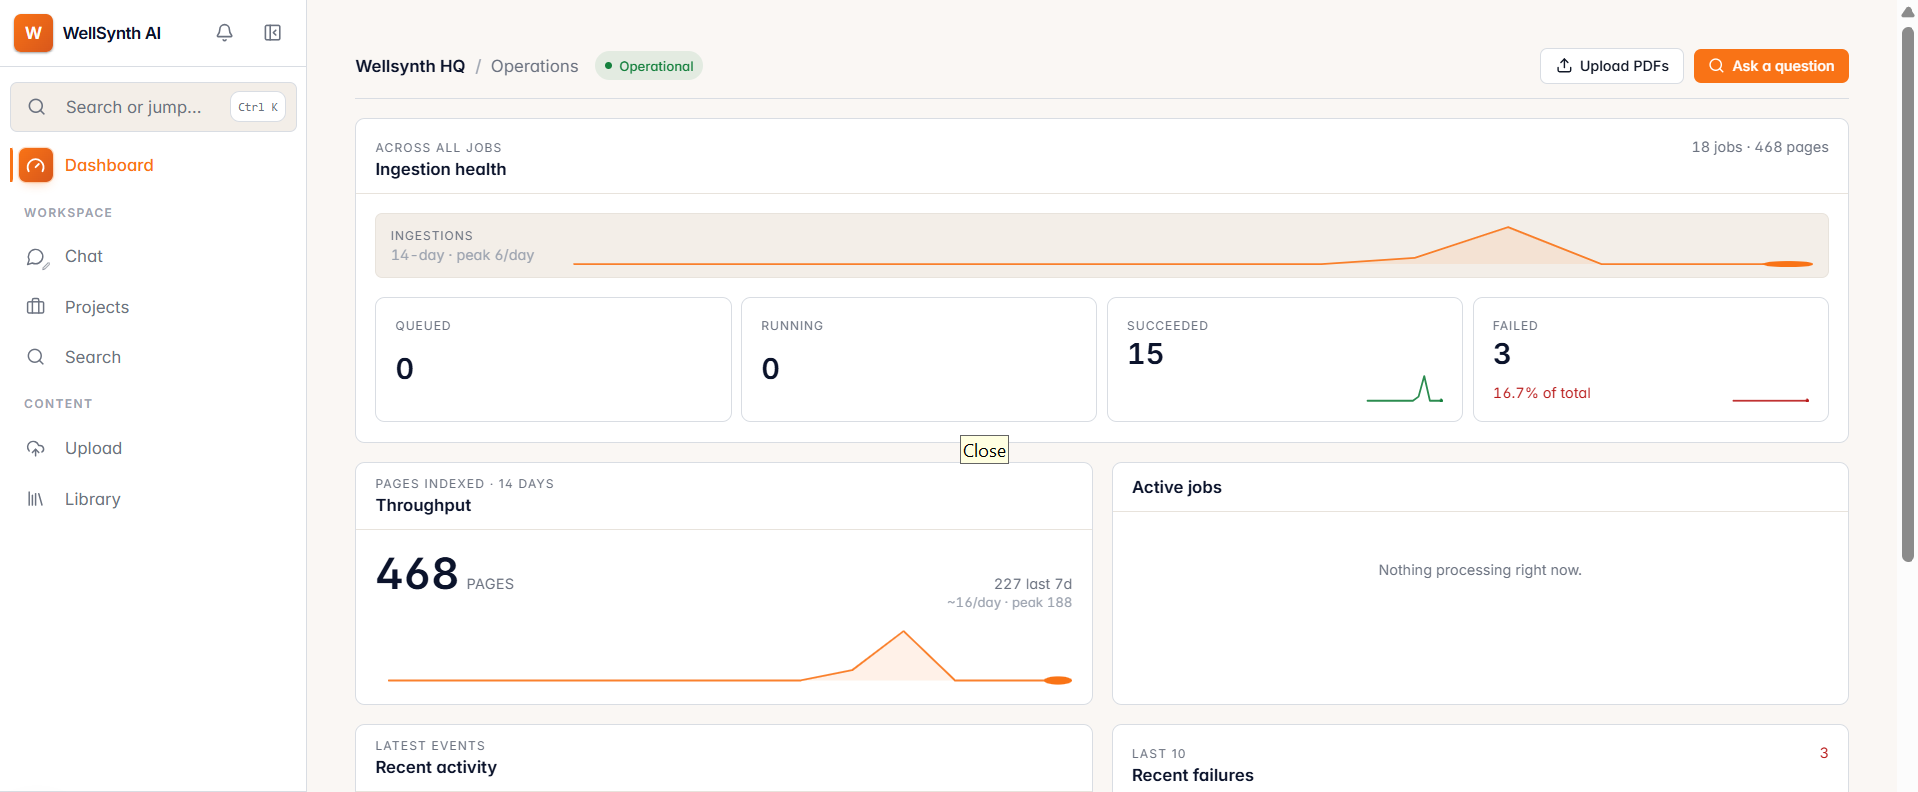
Task: Click the Throughput pages chart
Action: tap(729, 656)
